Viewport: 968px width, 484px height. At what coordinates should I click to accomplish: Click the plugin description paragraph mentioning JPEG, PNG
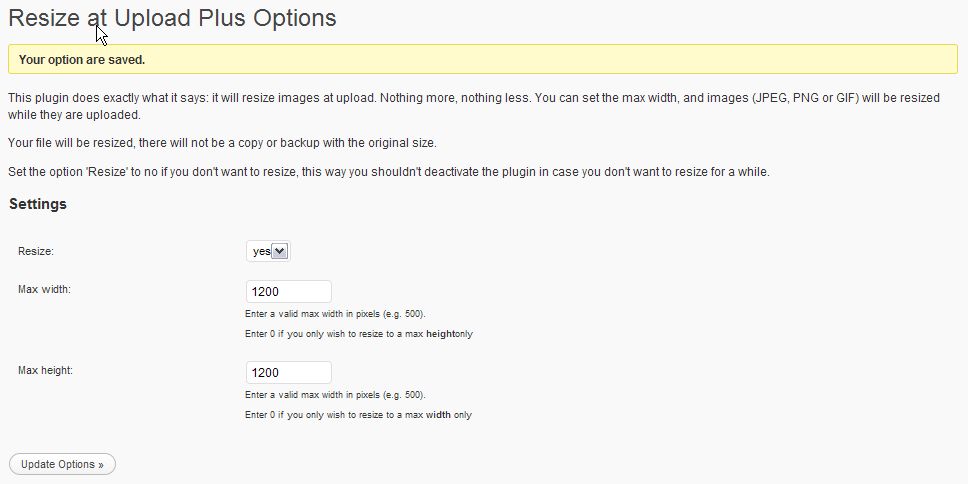[x=474, y=106]
